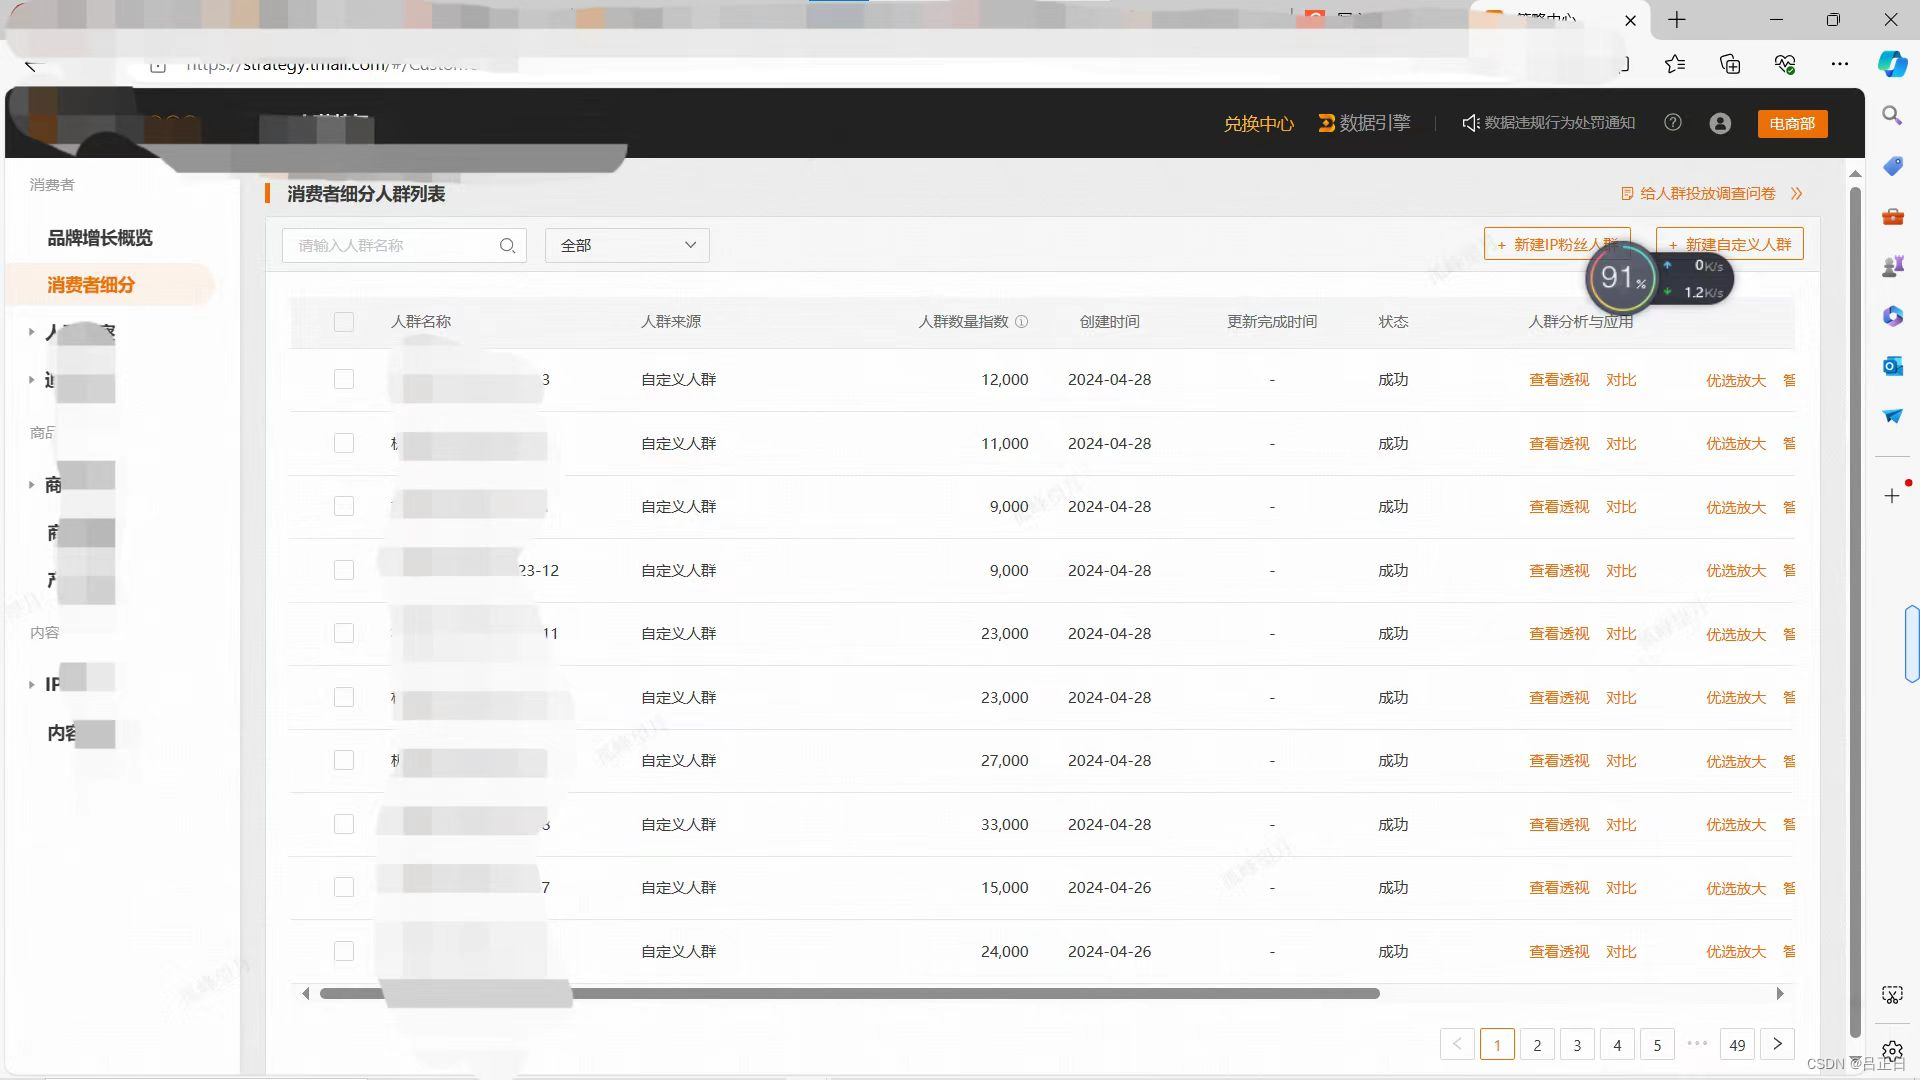Open Outlook in the Edge sidebar
The width and height of the screenshot is (1920, 1080).
[x=1891, y=366]
